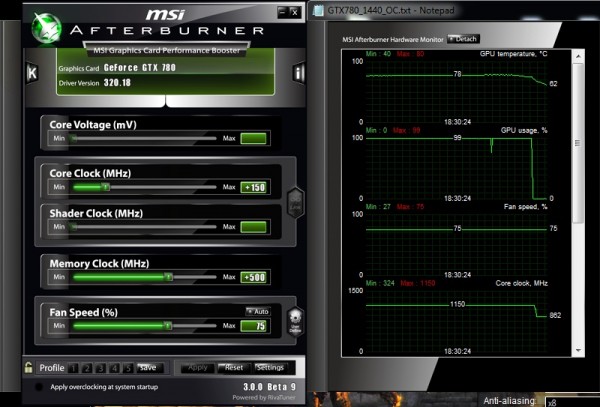Click the monitor scrollbar up arrow
Viewport: 600px width, 407px height.
pyautogui.click(x=578, y=57)
